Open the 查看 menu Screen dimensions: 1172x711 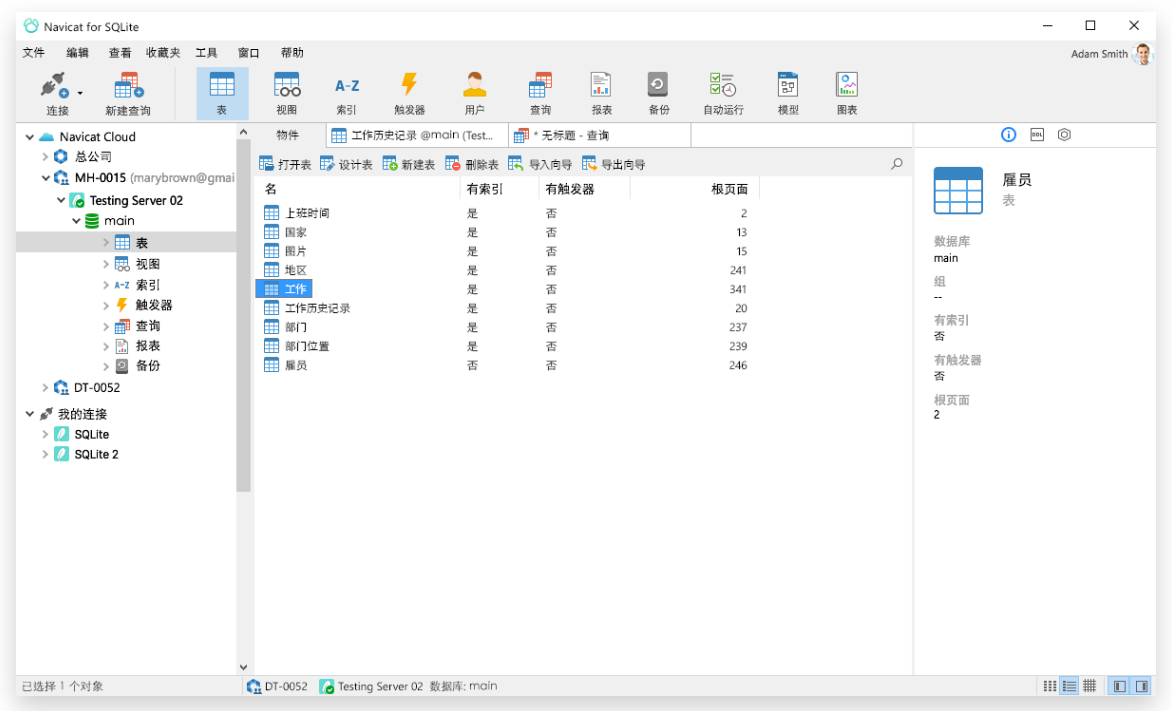click(x=120, y=52)
